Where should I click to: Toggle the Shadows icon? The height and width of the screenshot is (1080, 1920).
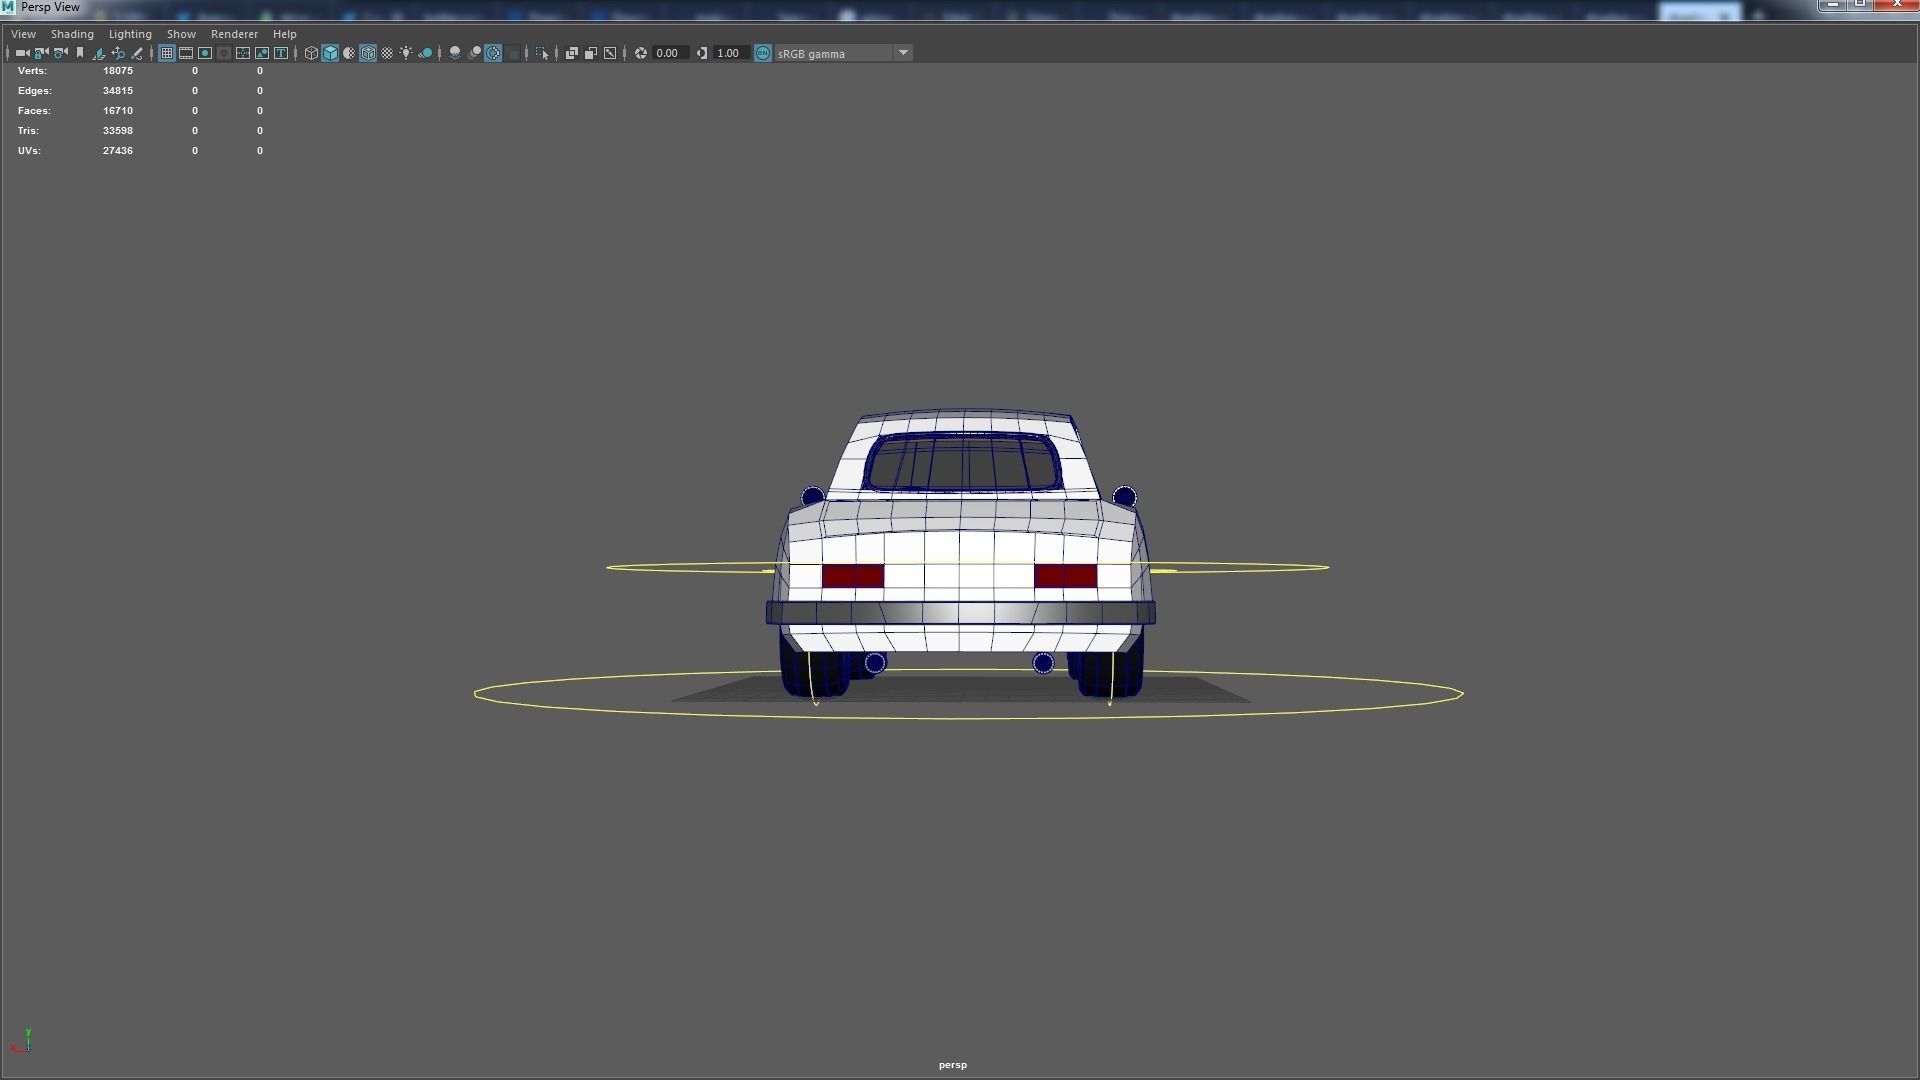tap(425, 53)
